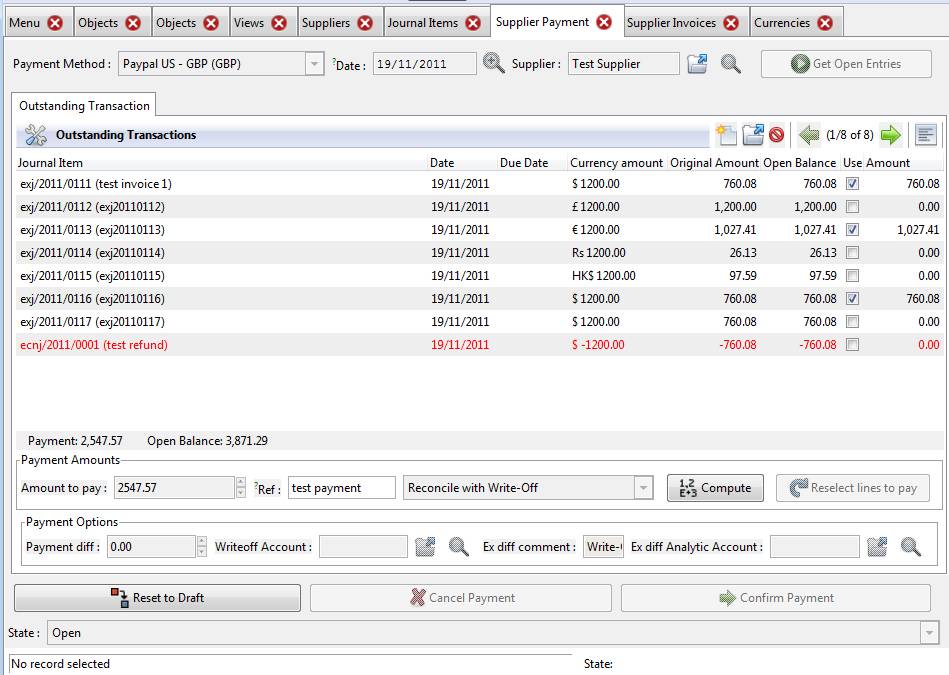
Task: Search Writeoff Account with magnifier icon
Action: [458, 547]
